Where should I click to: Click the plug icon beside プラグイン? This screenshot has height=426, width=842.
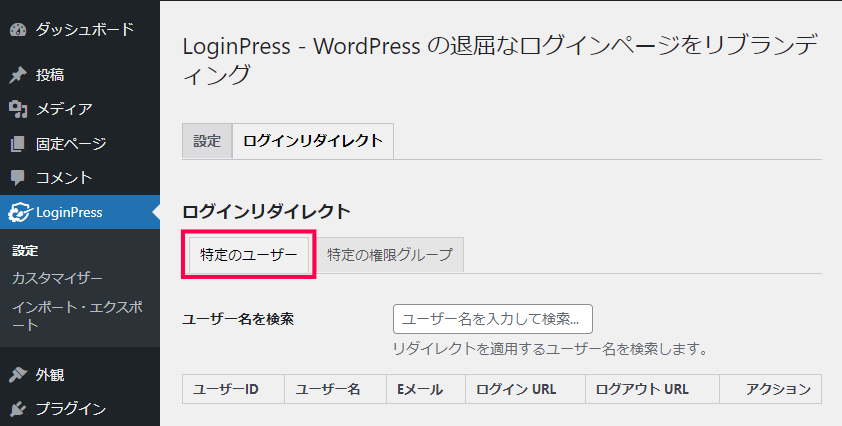18,409
